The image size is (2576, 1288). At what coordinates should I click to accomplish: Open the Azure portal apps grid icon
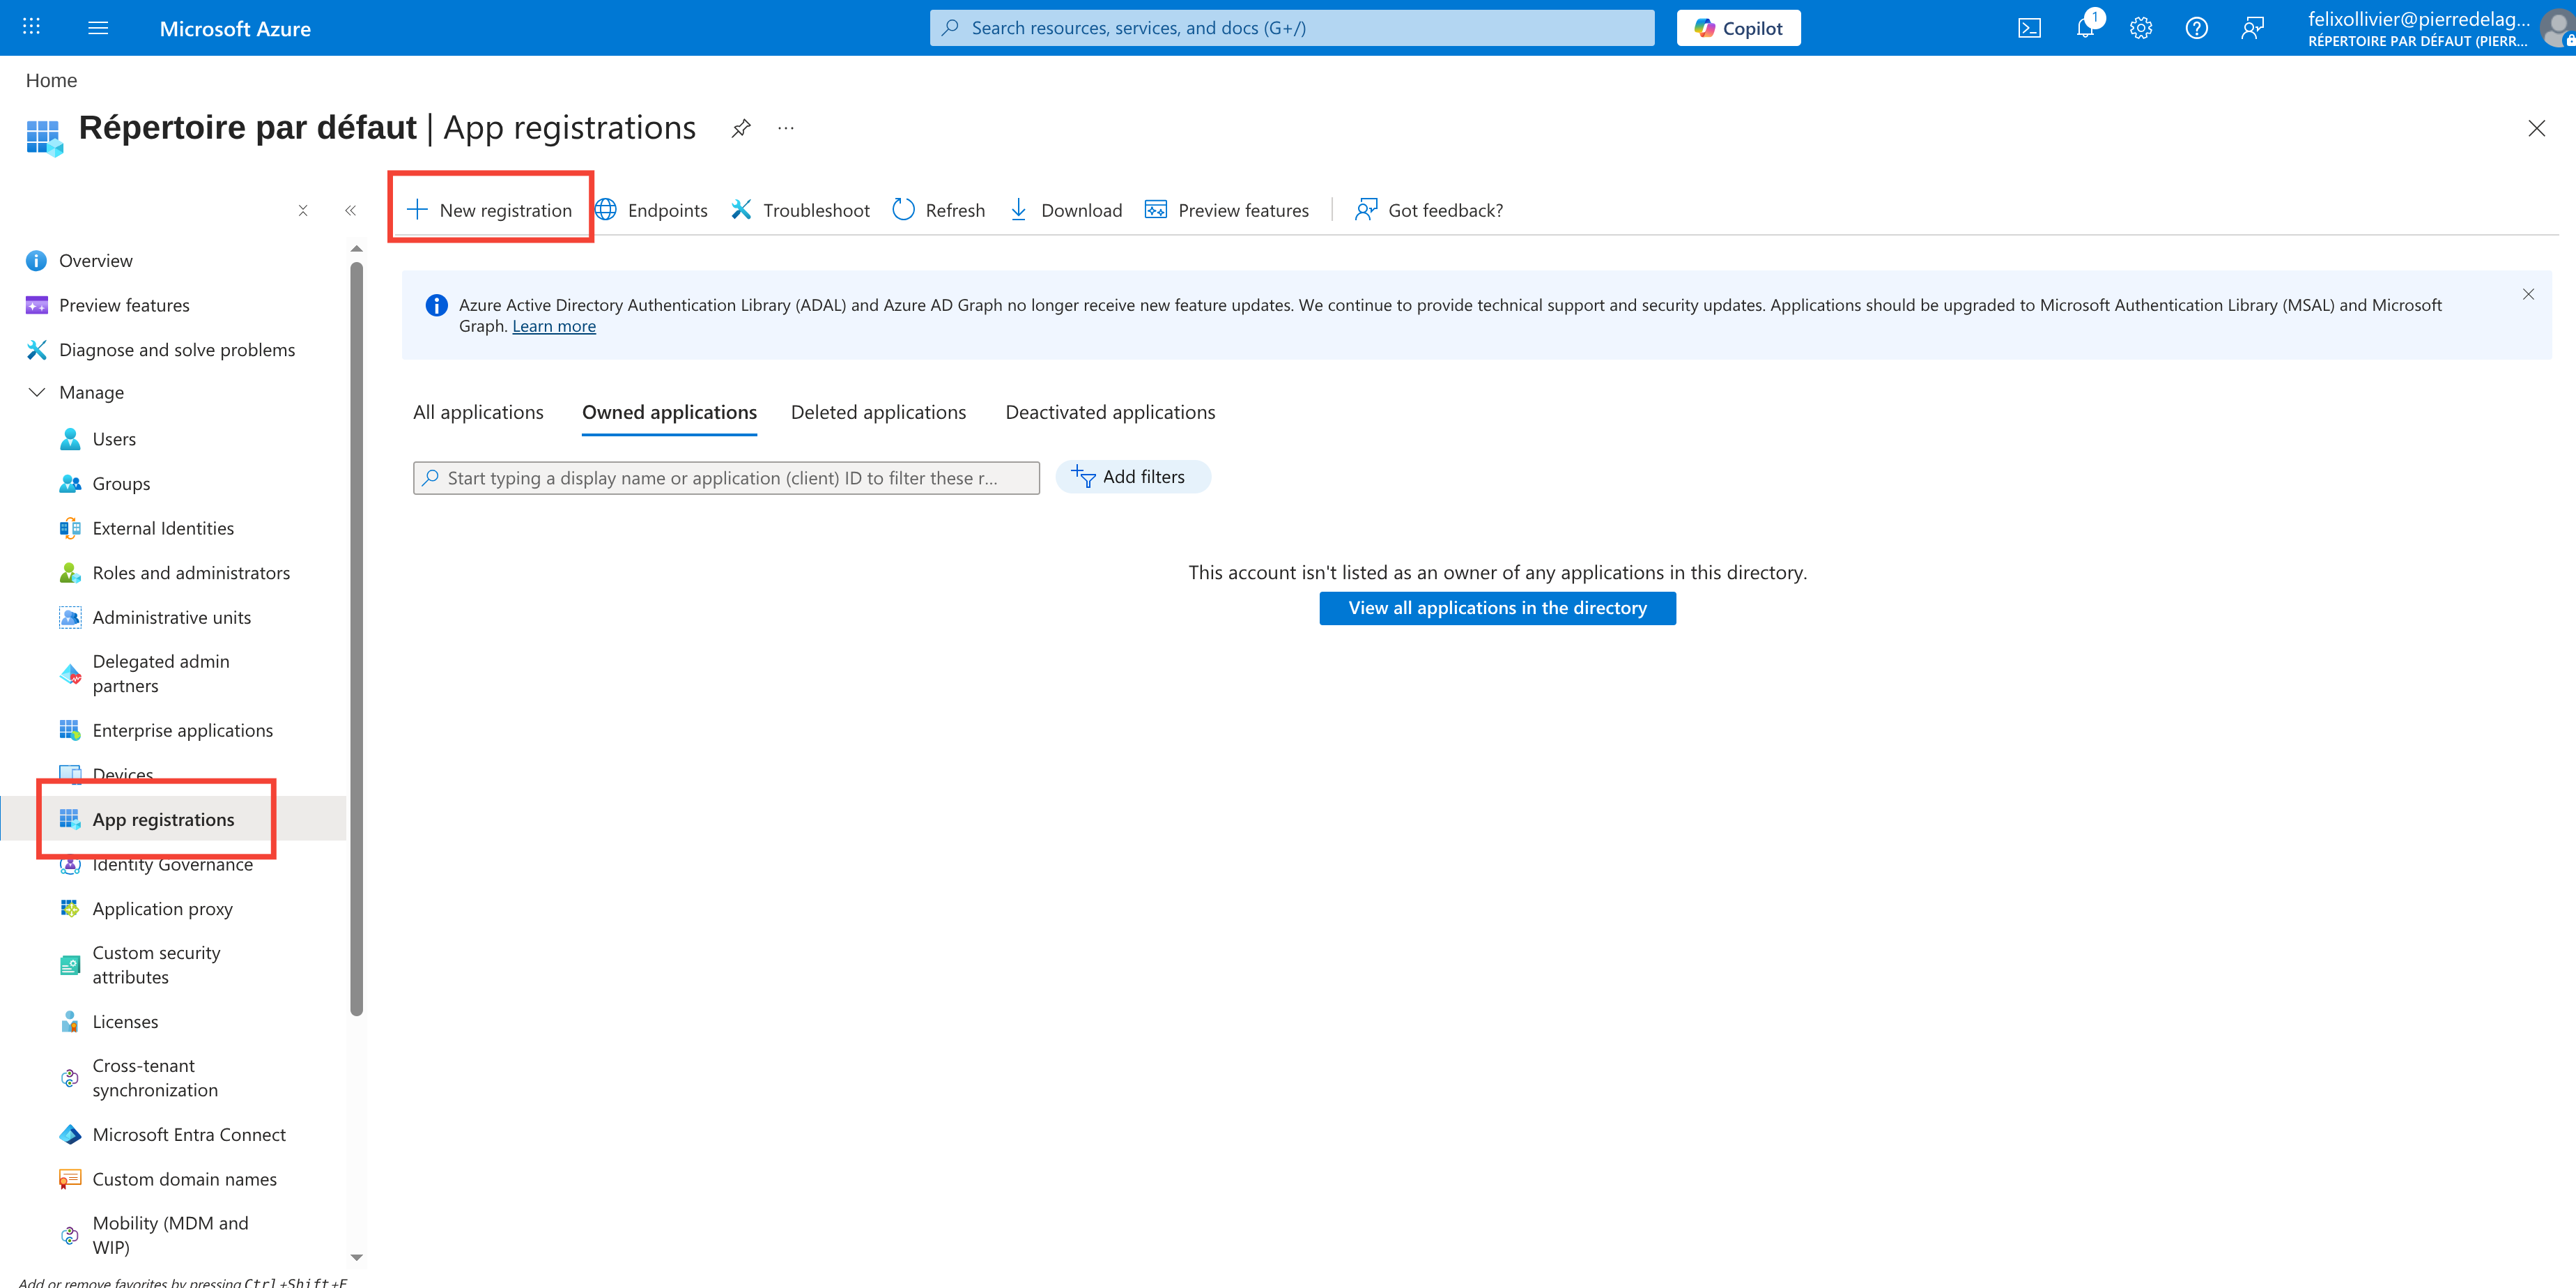(x=31, y=27)
